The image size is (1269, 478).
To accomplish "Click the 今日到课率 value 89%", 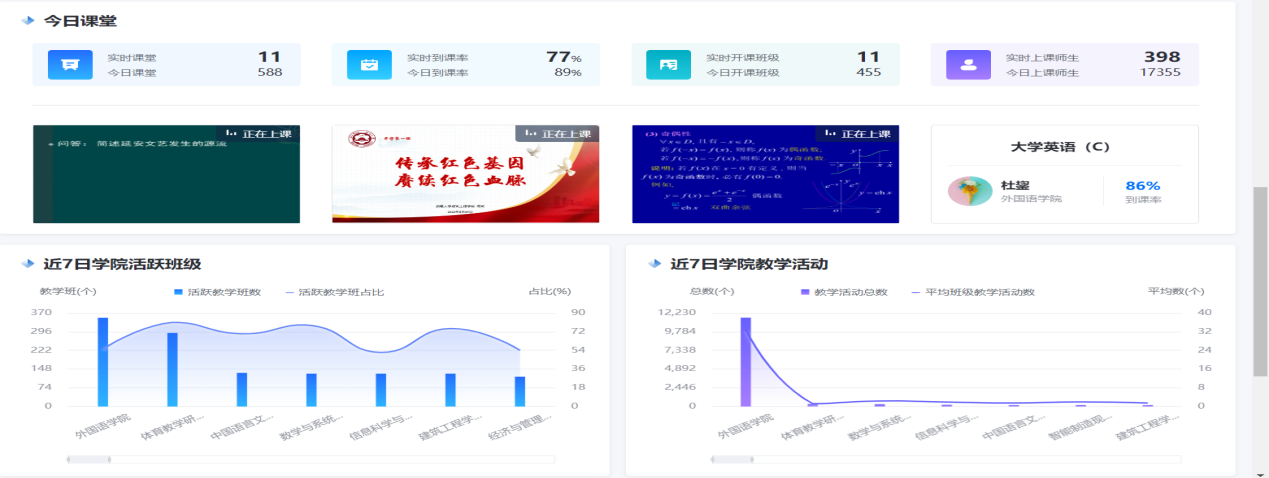I will point(568,72).
